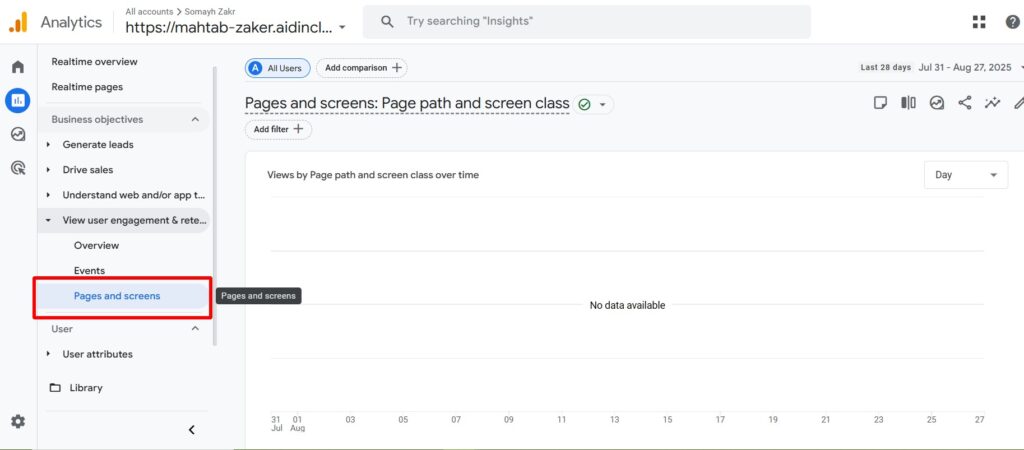Viewport: 1024px width, 450px height.
Task: Open the Advertising icon in left rail
Action: pos(17,168)
